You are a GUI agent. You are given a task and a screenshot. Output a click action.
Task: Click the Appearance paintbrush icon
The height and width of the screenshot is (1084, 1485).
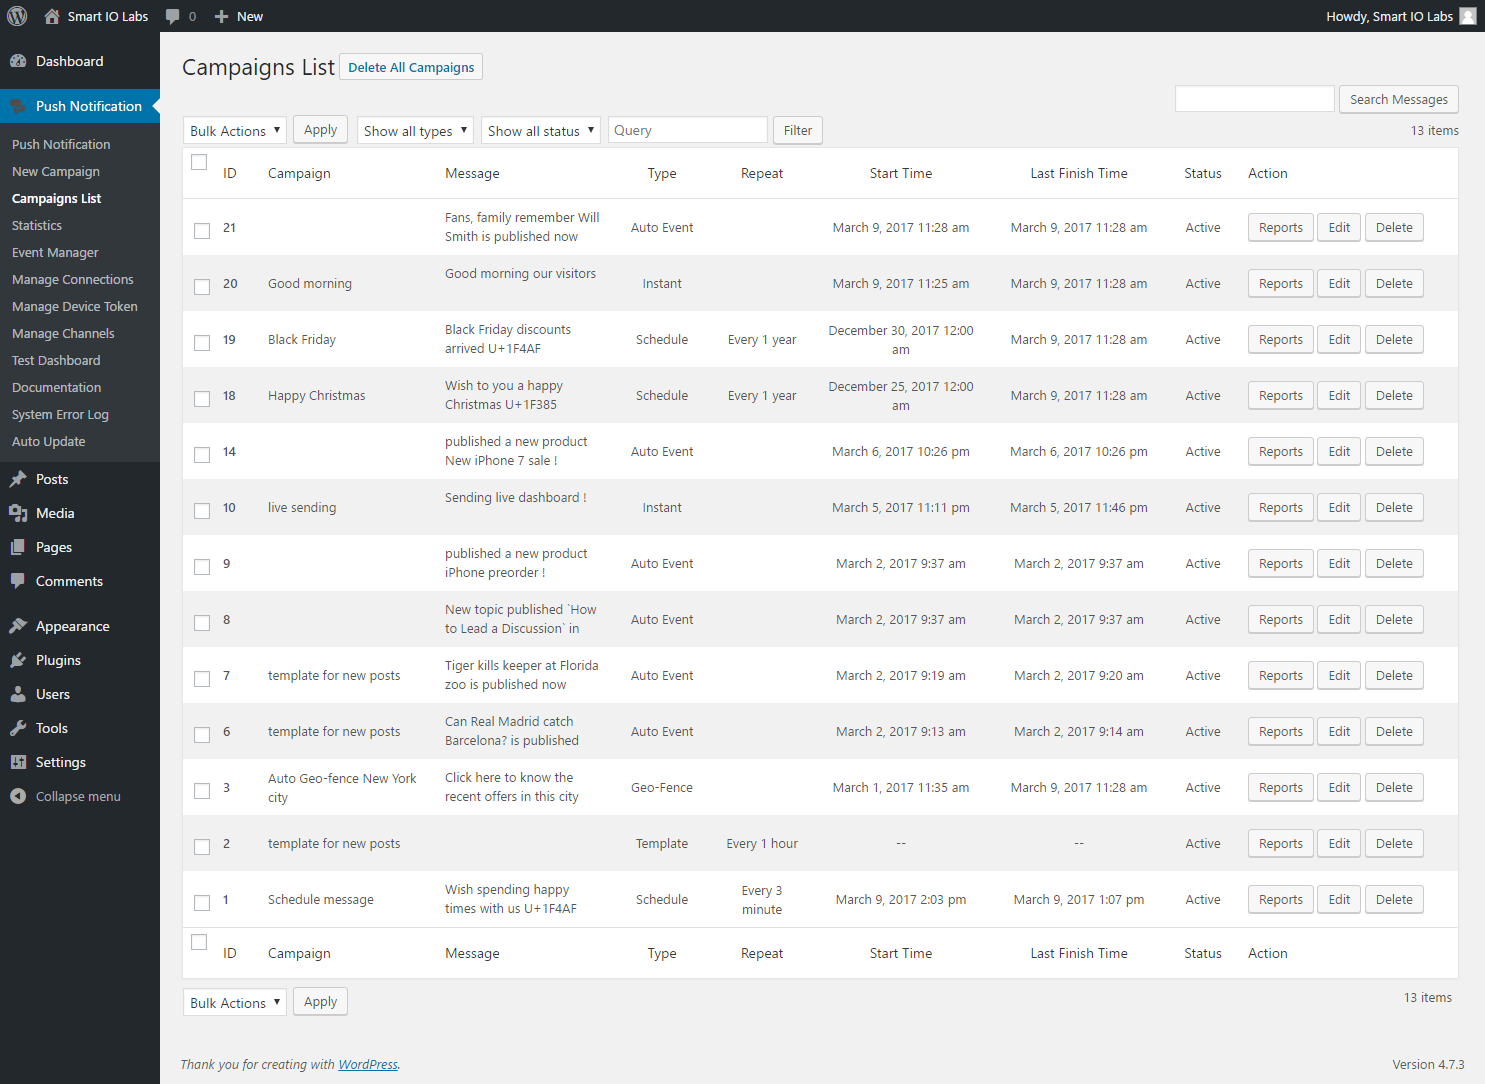click(x=18, y=626)
